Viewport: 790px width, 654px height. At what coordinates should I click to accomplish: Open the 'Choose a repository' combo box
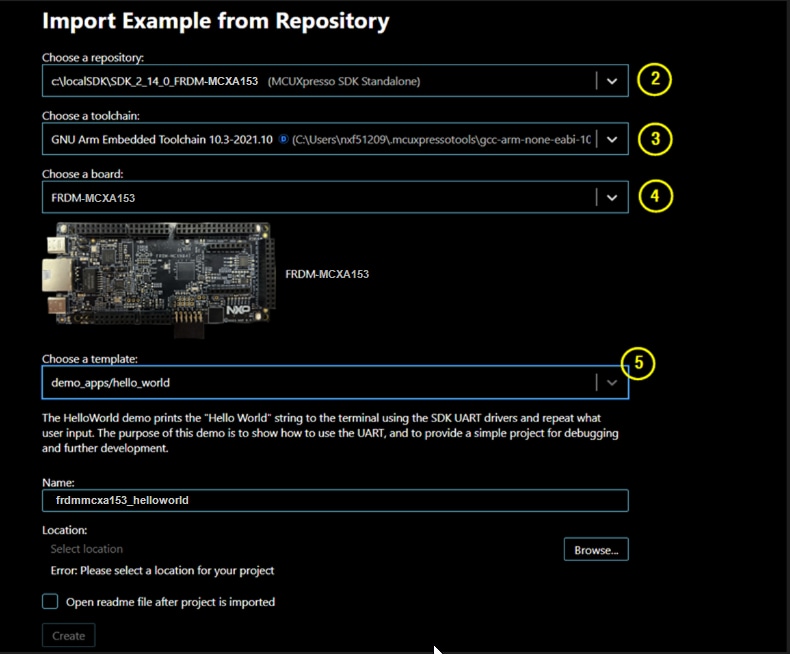(x=318, y=81)
